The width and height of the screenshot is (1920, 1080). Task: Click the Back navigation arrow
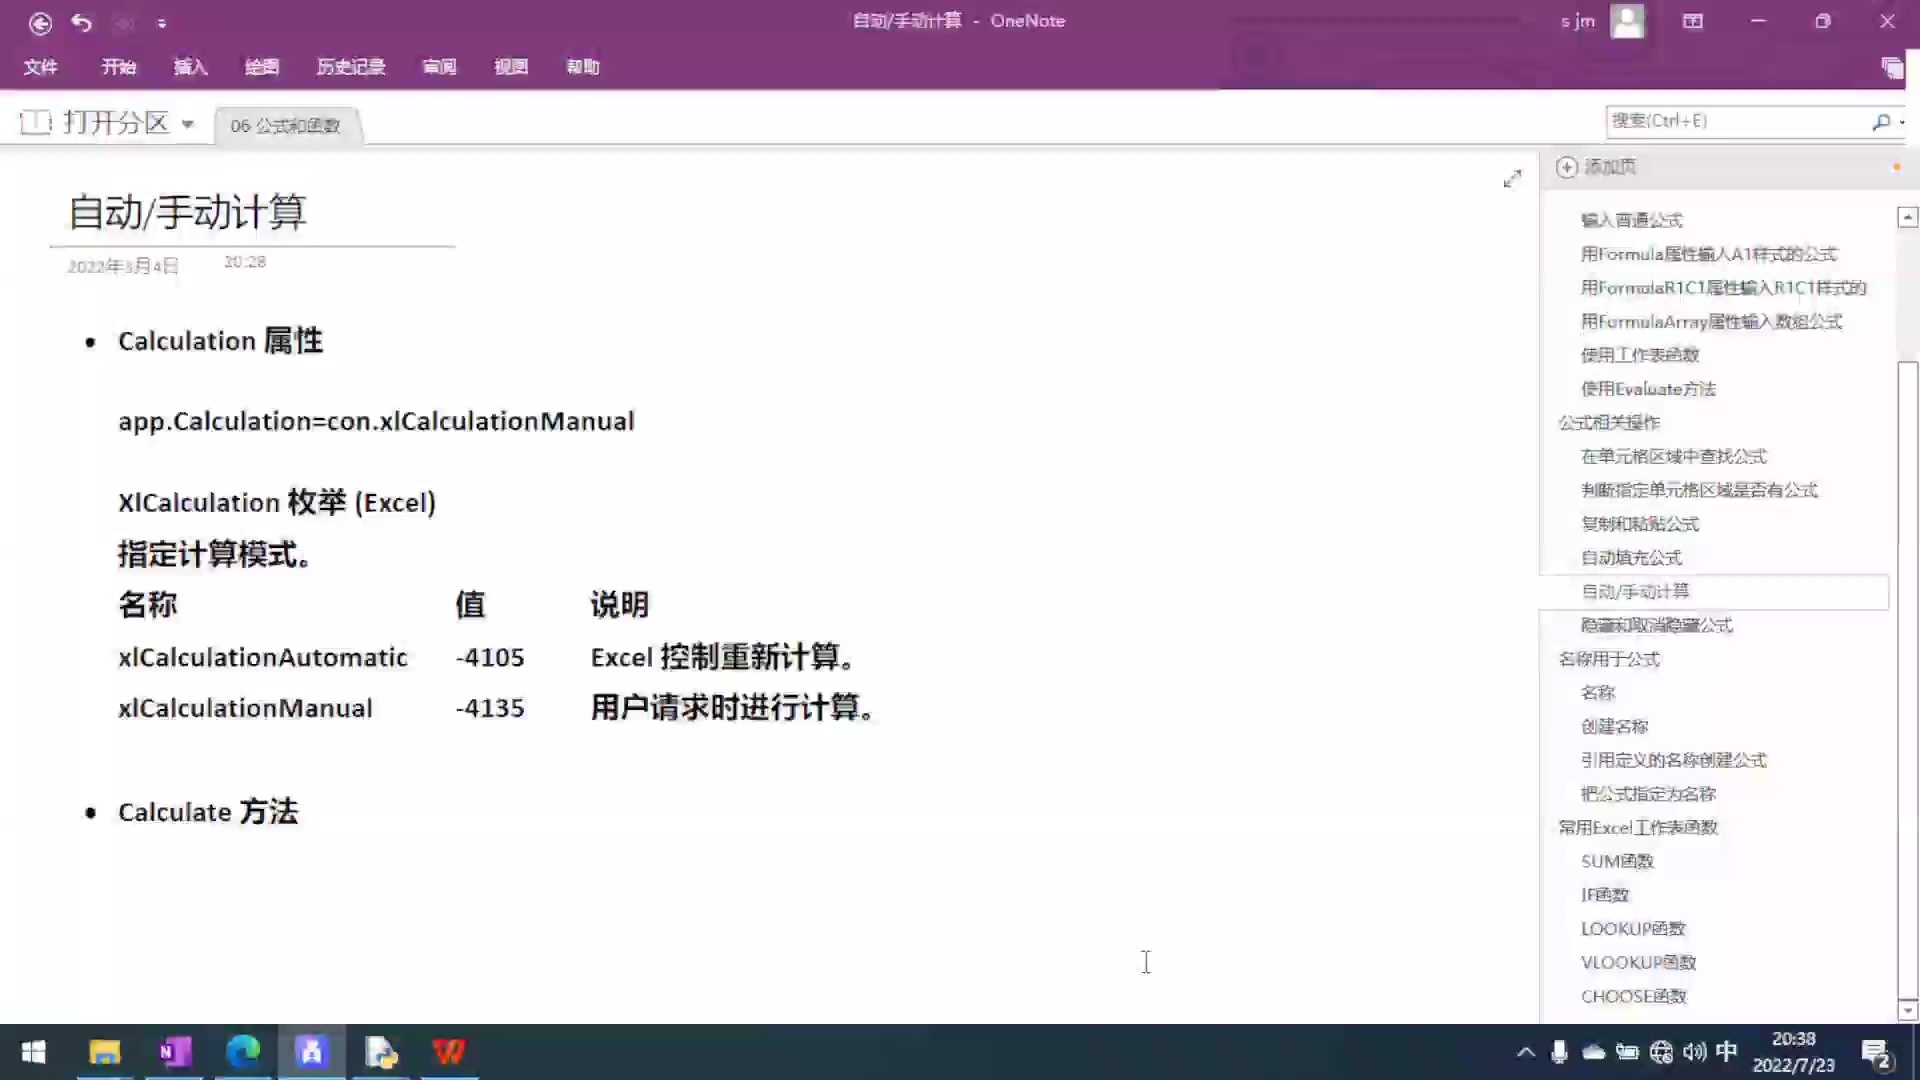point(40,22)
